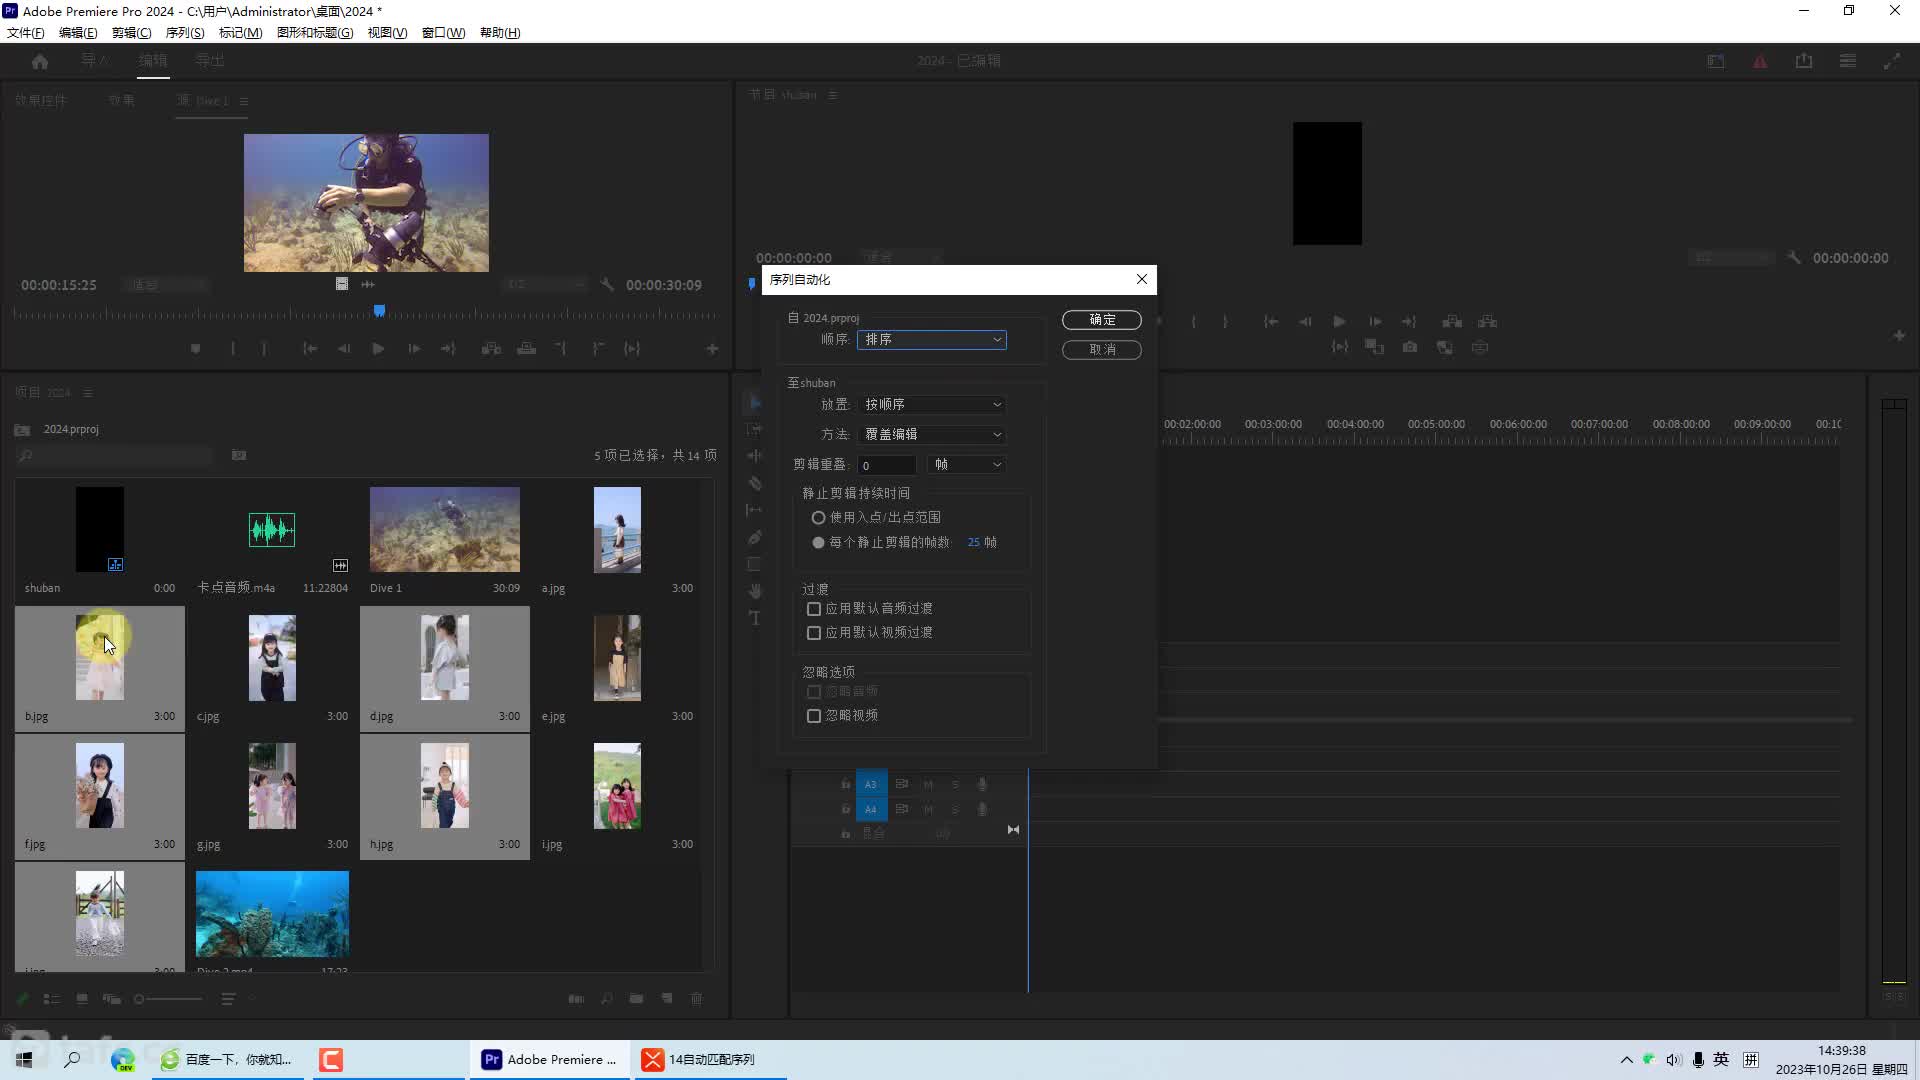Screen dimensions: 1920x1080
Task: Switch to the 效果控件 panel tab
Action: point(41,100)
